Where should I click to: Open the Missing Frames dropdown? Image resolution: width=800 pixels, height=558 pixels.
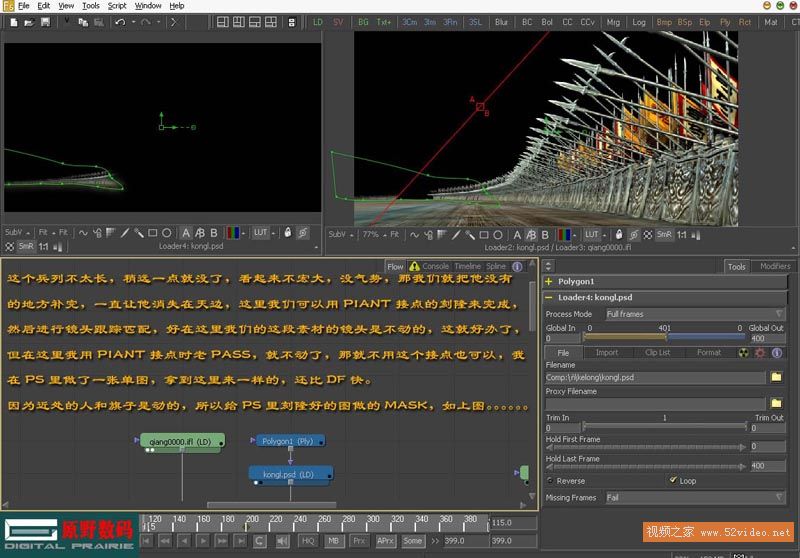pyautogui.click(x=695, y=497)
